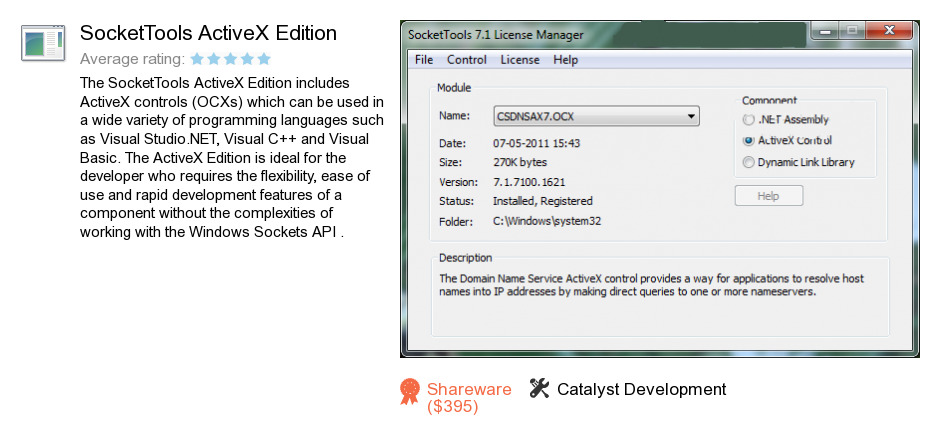Viewport: 940px width, 442px height.
Task: Minimize the License Manager window
Action: (825, 31)
